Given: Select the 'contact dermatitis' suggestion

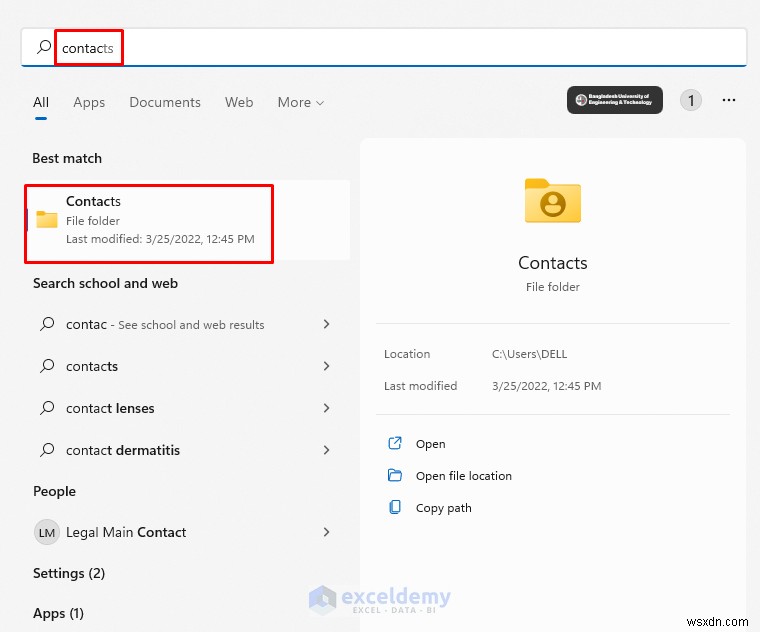Looking at the screenshot, I should 123,450.
